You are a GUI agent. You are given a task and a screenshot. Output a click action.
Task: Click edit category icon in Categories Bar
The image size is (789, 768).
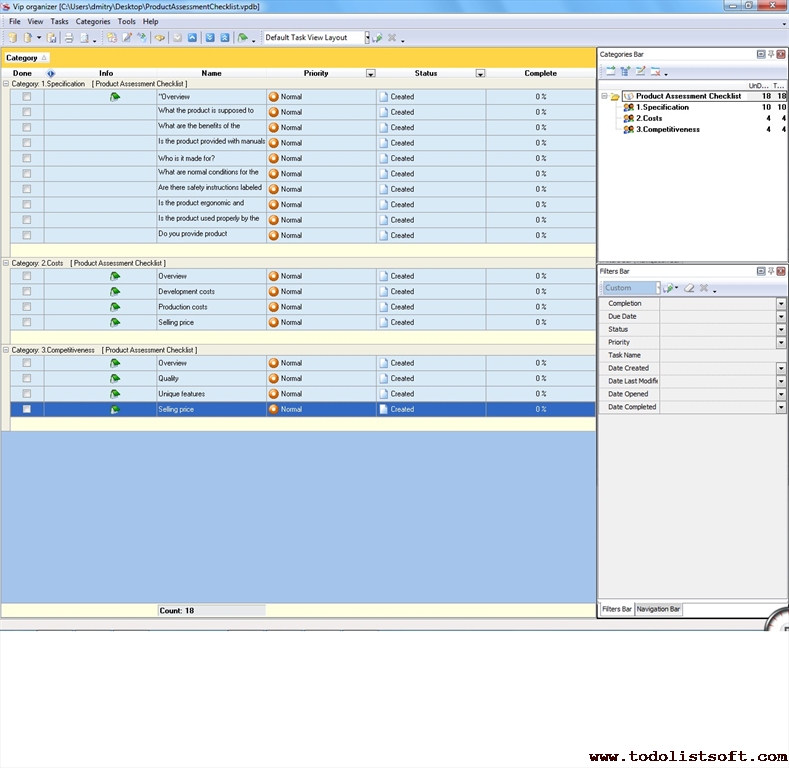pyautogui.click(x=641, y=72)
